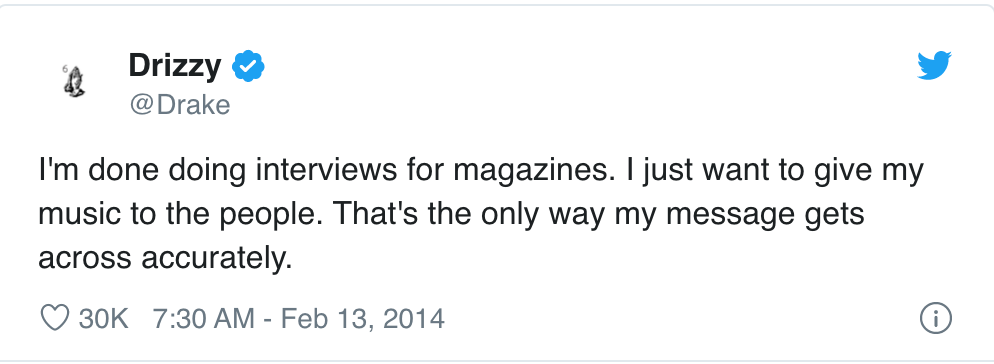The width and height of the screenshot is (994, 364).
Task: Open Twitter via the blue bird logo
Action: [x=934, y=65]
